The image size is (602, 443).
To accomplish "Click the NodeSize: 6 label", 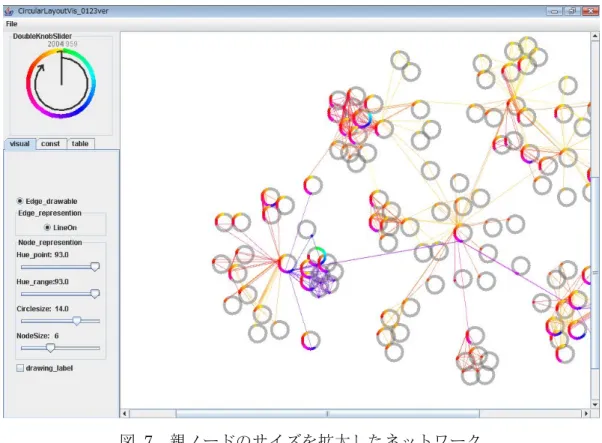I will pos(38,336).
